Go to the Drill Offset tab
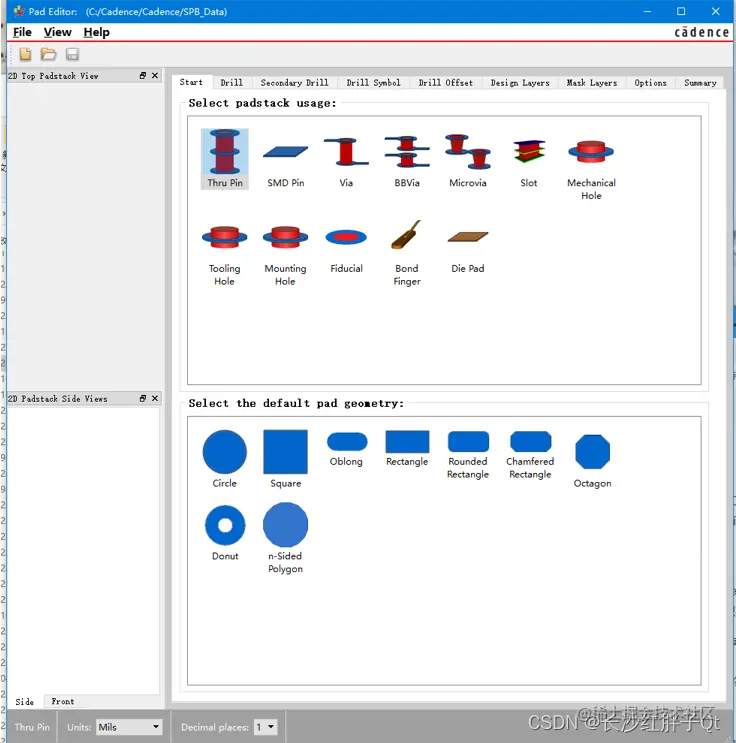Screen dimensions: 736x743 445,82
